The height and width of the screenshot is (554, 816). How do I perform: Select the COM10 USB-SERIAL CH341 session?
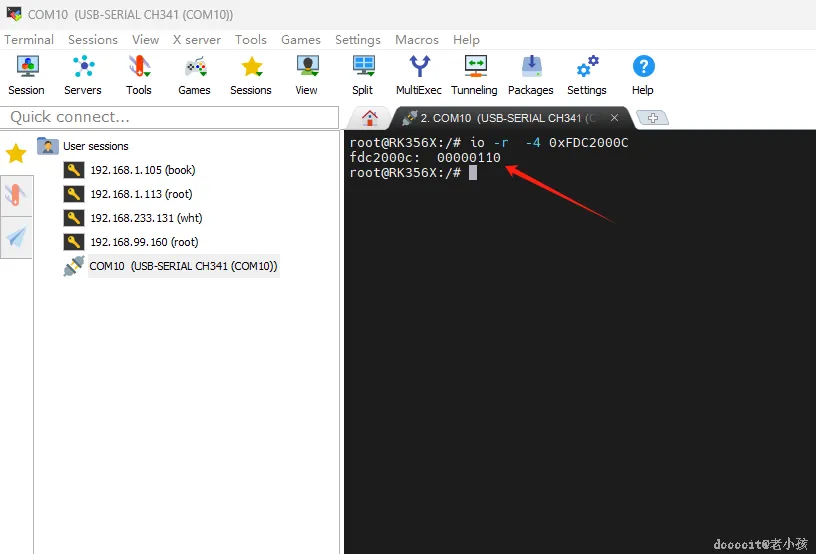coord(183,266)
